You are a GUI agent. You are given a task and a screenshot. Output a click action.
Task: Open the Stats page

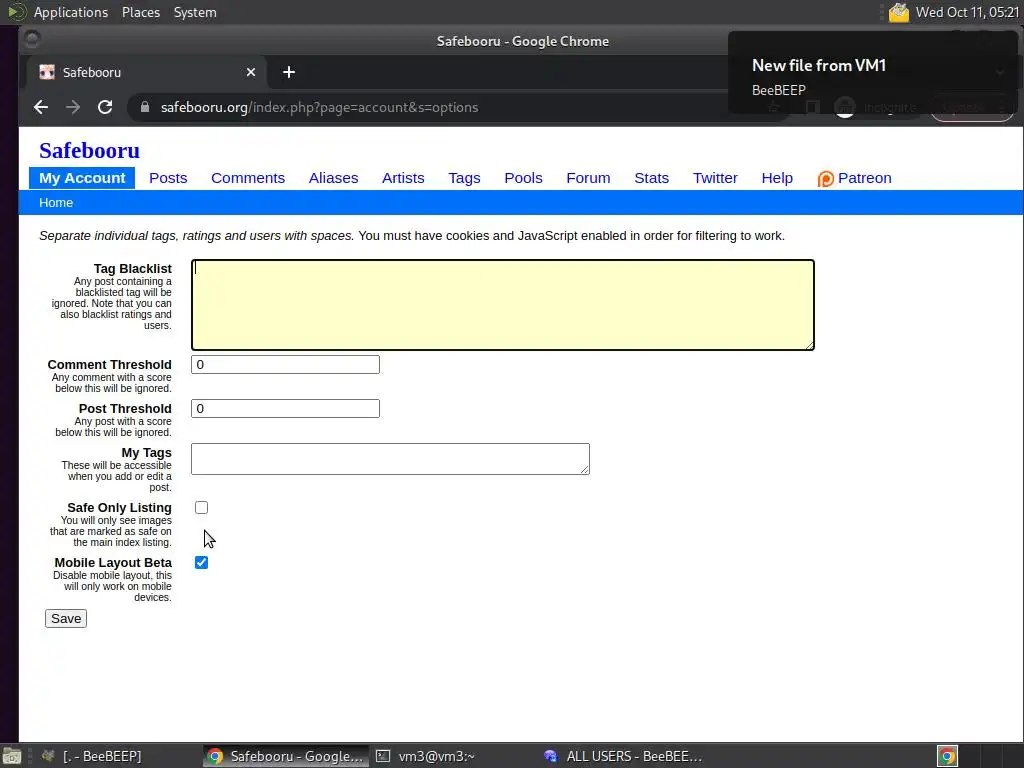651,178
